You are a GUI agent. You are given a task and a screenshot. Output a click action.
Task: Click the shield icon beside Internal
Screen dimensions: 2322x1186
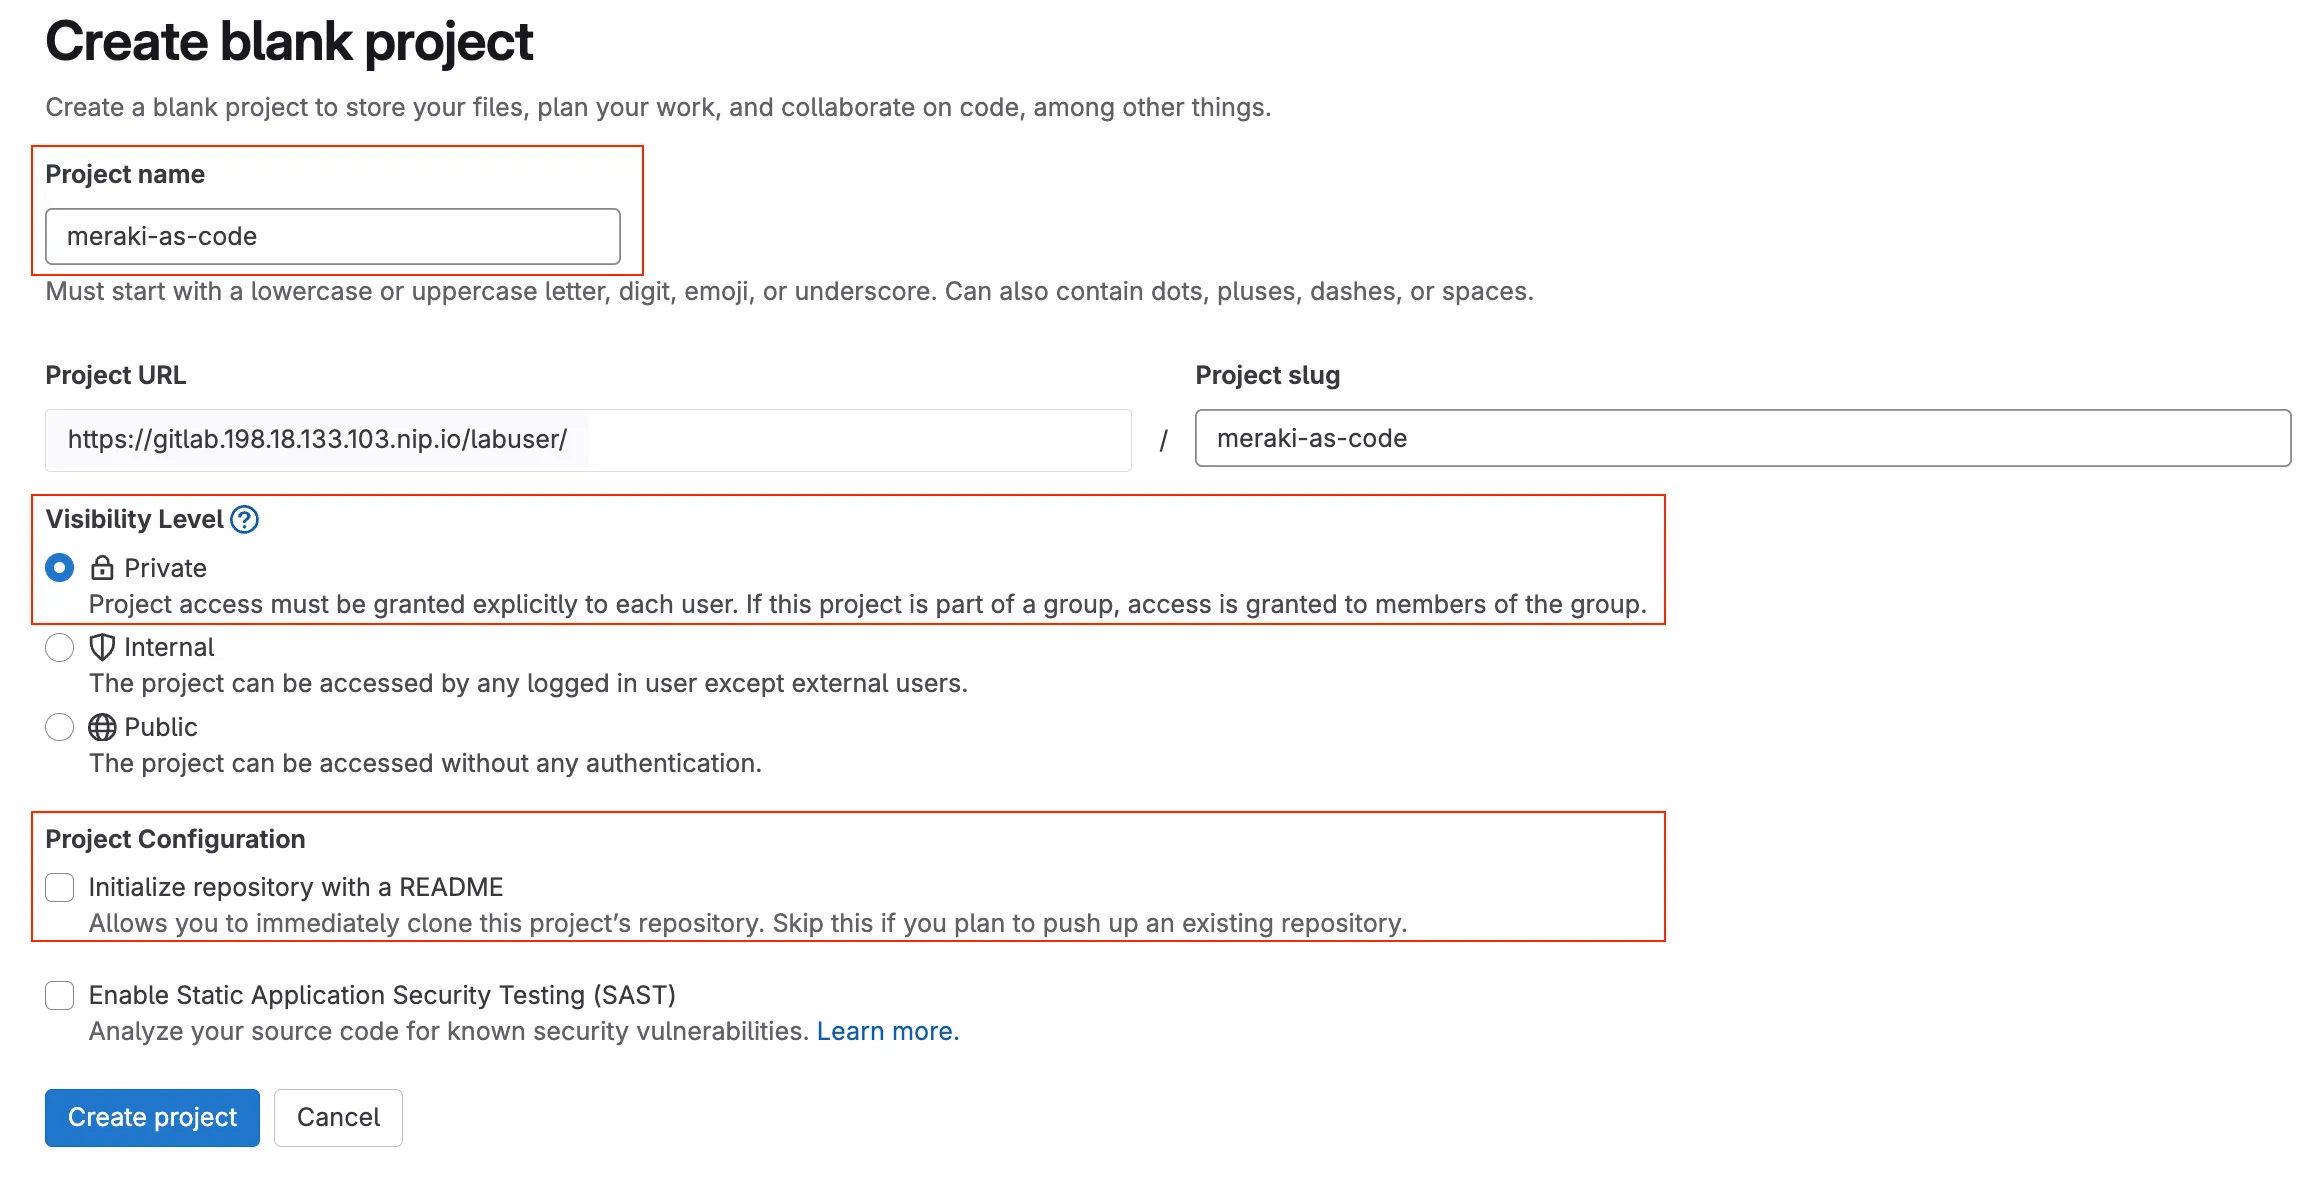101,647
